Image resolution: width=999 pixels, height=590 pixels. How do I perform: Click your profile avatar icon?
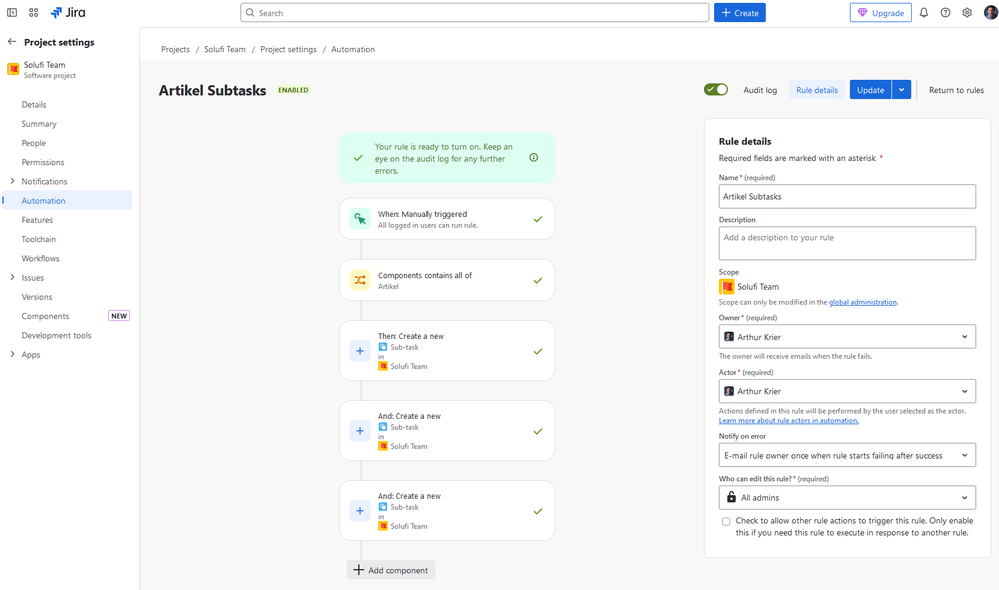(x=989, y=12)
